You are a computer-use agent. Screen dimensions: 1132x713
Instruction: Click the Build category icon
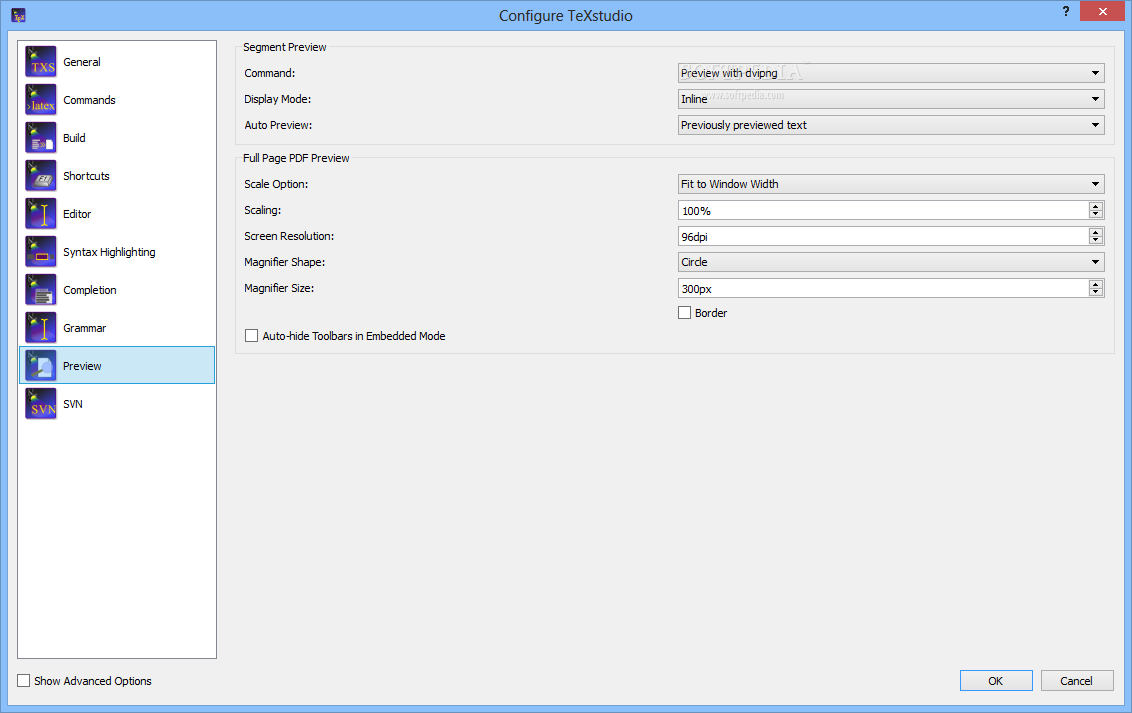[x=40, y=138]
